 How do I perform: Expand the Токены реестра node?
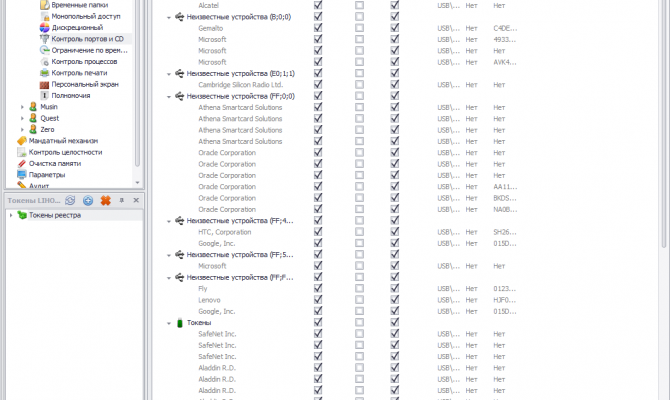pyautogui.click(x=11, y=215)
